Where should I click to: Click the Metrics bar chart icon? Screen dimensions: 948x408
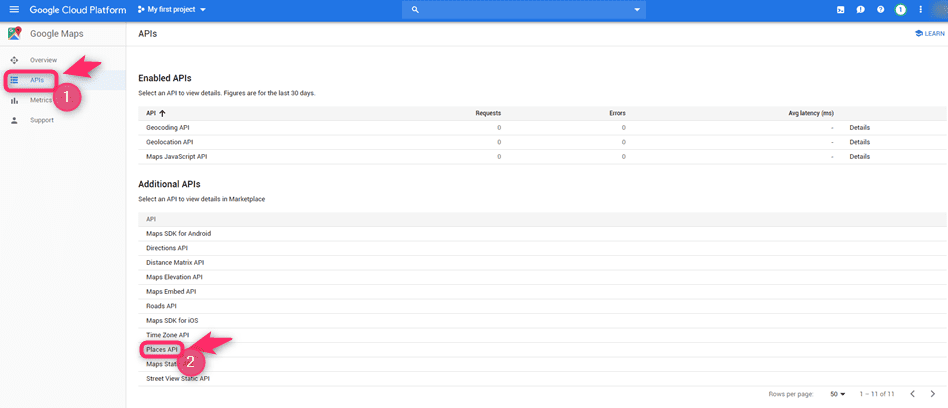[x=15, y=100]
